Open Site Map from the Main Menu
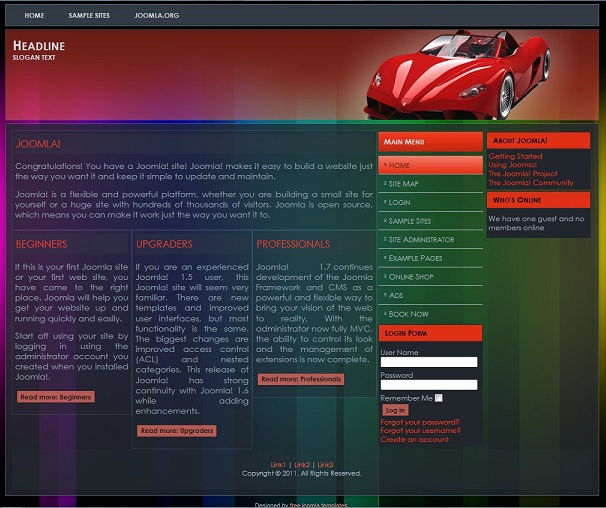 (x=431, y=184)
